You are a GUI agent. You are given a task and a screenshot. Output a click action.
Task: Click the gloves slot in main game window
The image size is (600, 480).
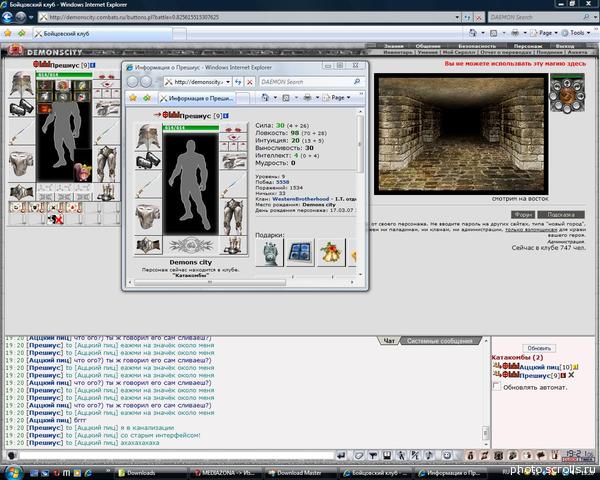click(106, 109)
